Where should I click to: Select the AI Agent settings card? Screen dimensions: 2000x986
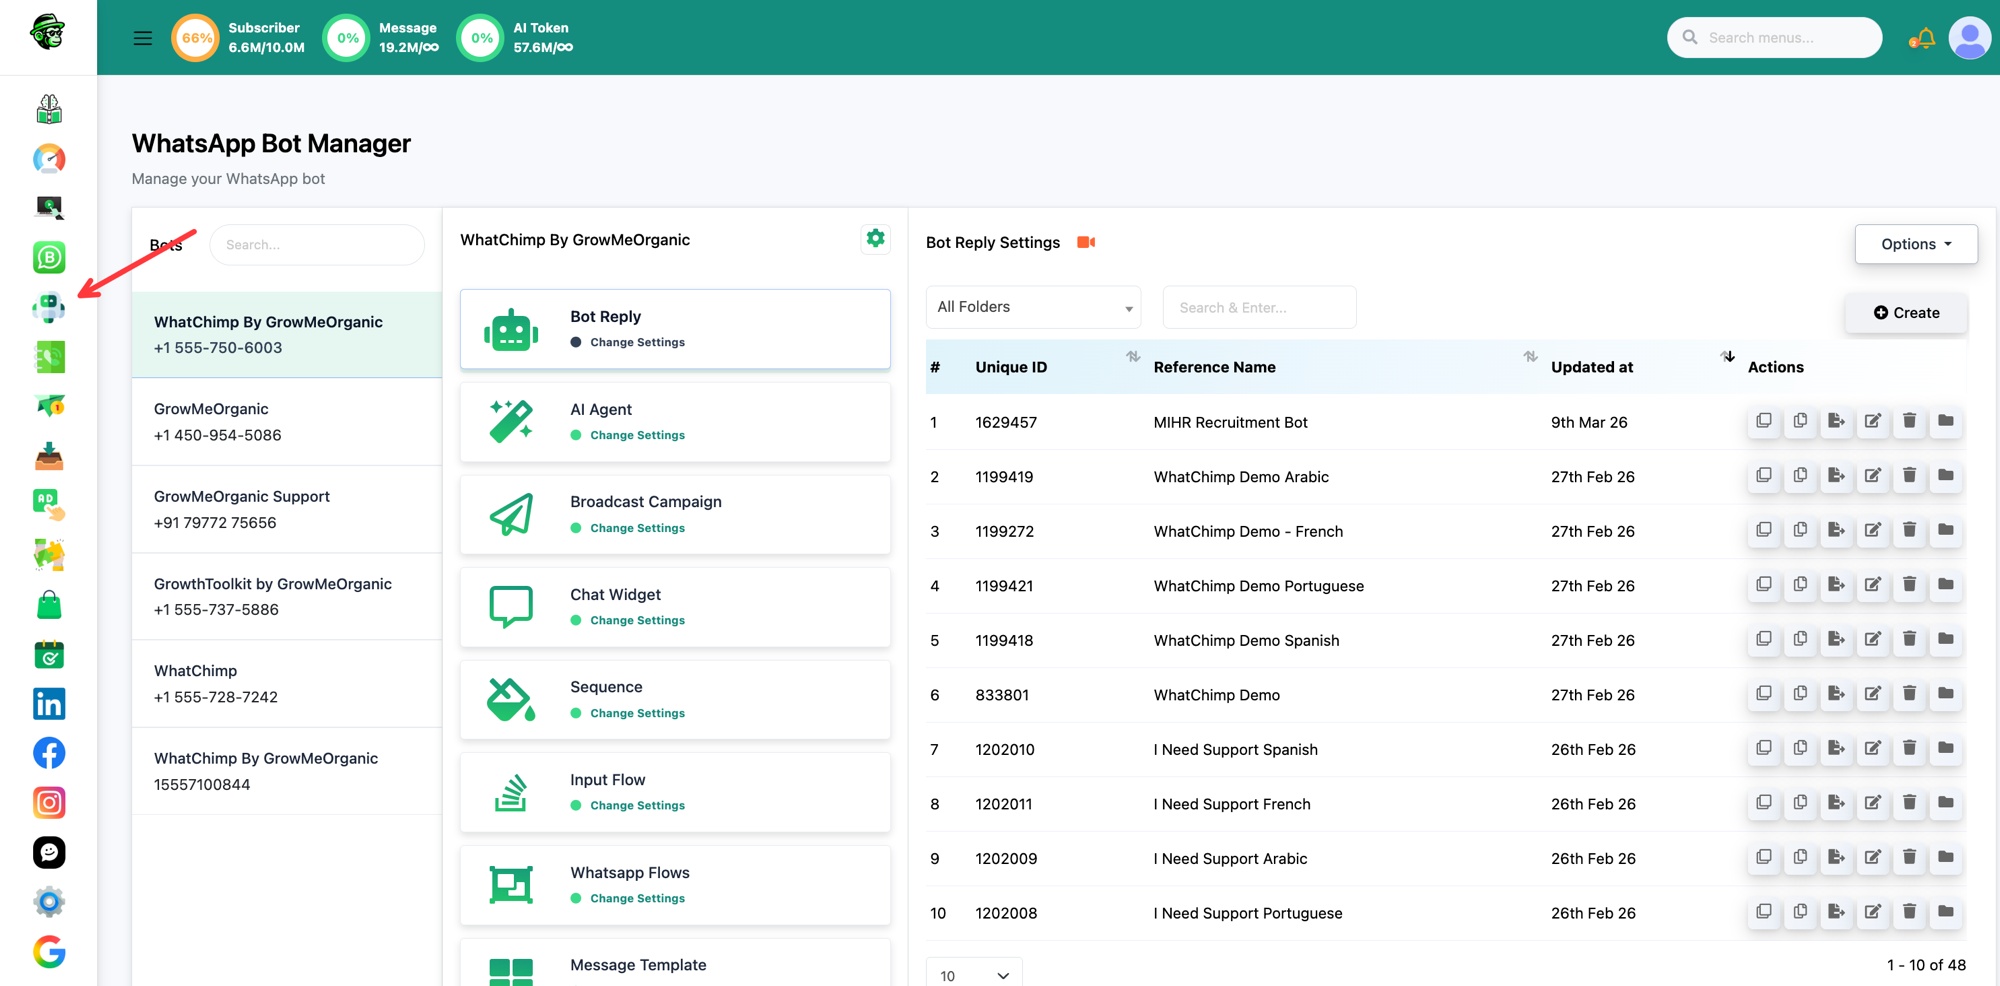675,422
